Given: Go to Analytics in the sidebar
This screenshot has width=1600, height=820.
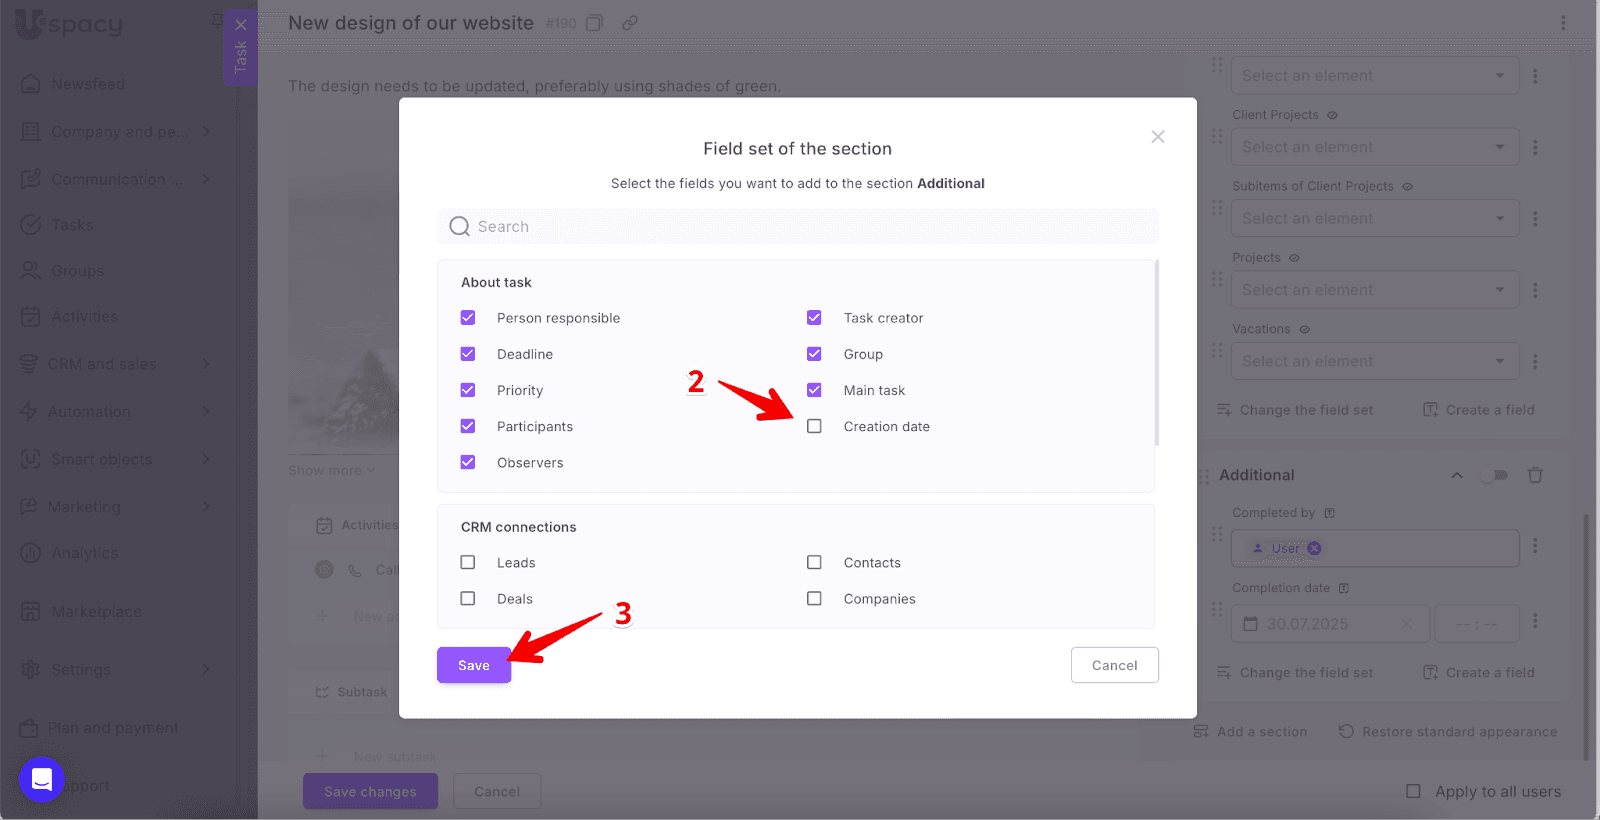Looking at the screenshot, I should [x=84, y=553].
